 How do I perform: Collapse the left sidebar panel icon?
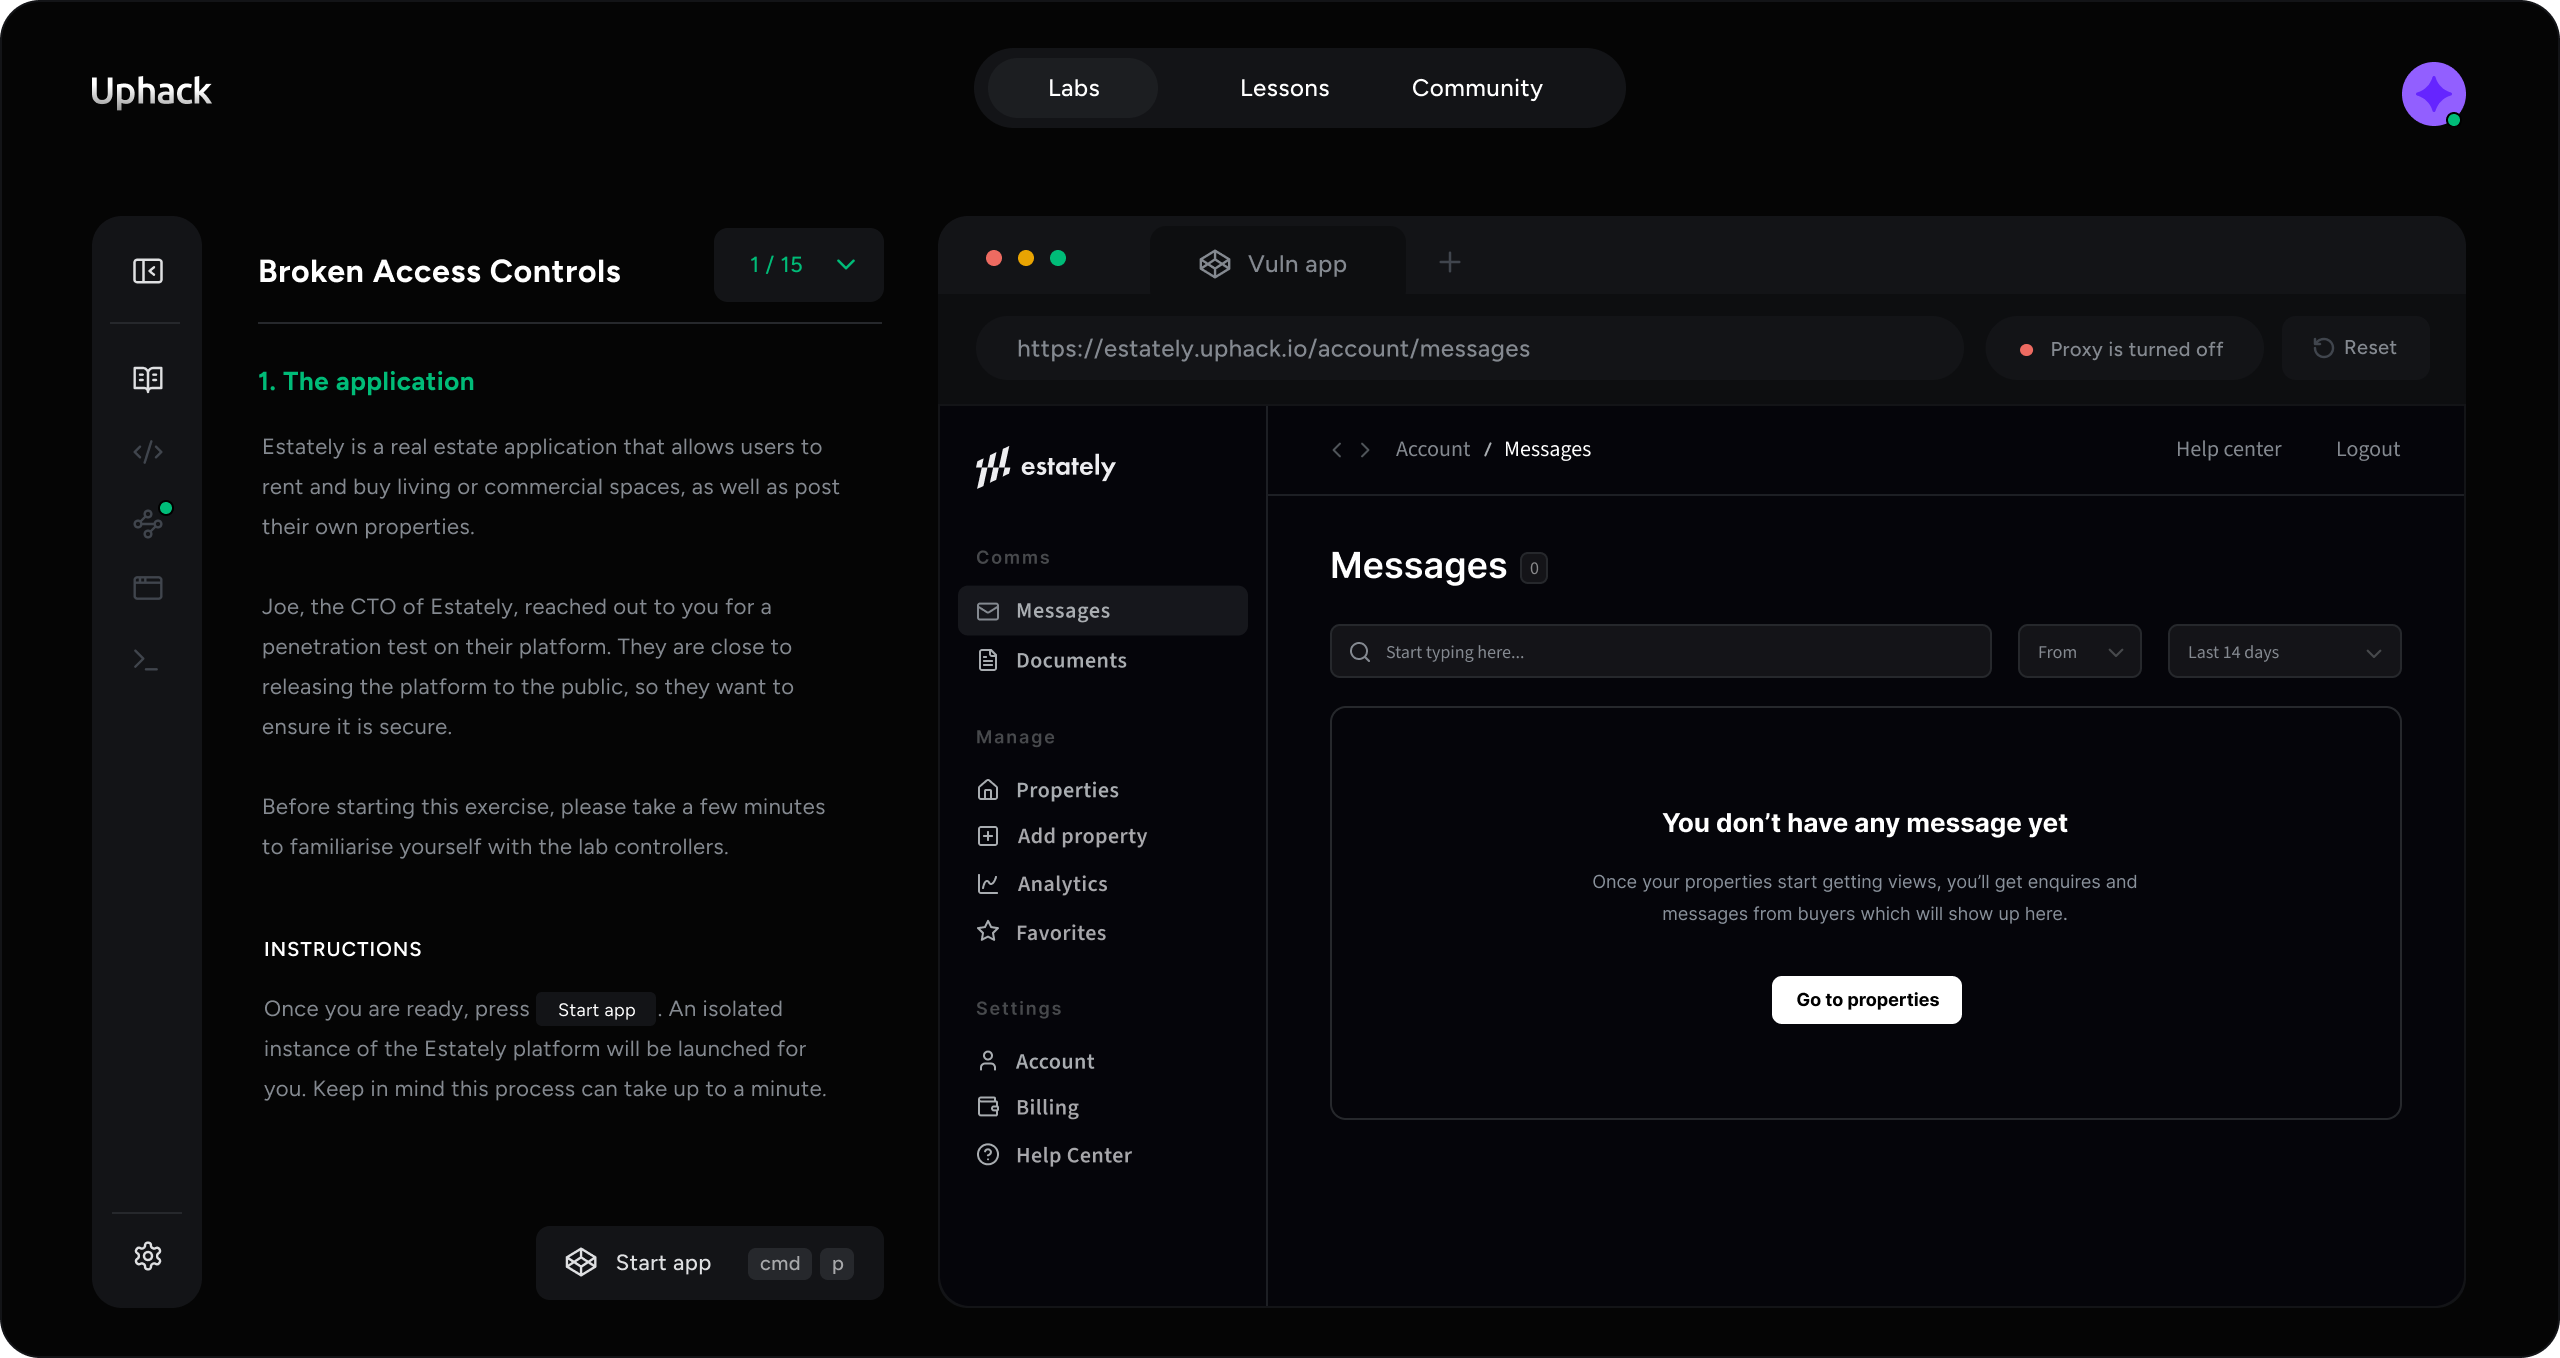coord(148,271)
